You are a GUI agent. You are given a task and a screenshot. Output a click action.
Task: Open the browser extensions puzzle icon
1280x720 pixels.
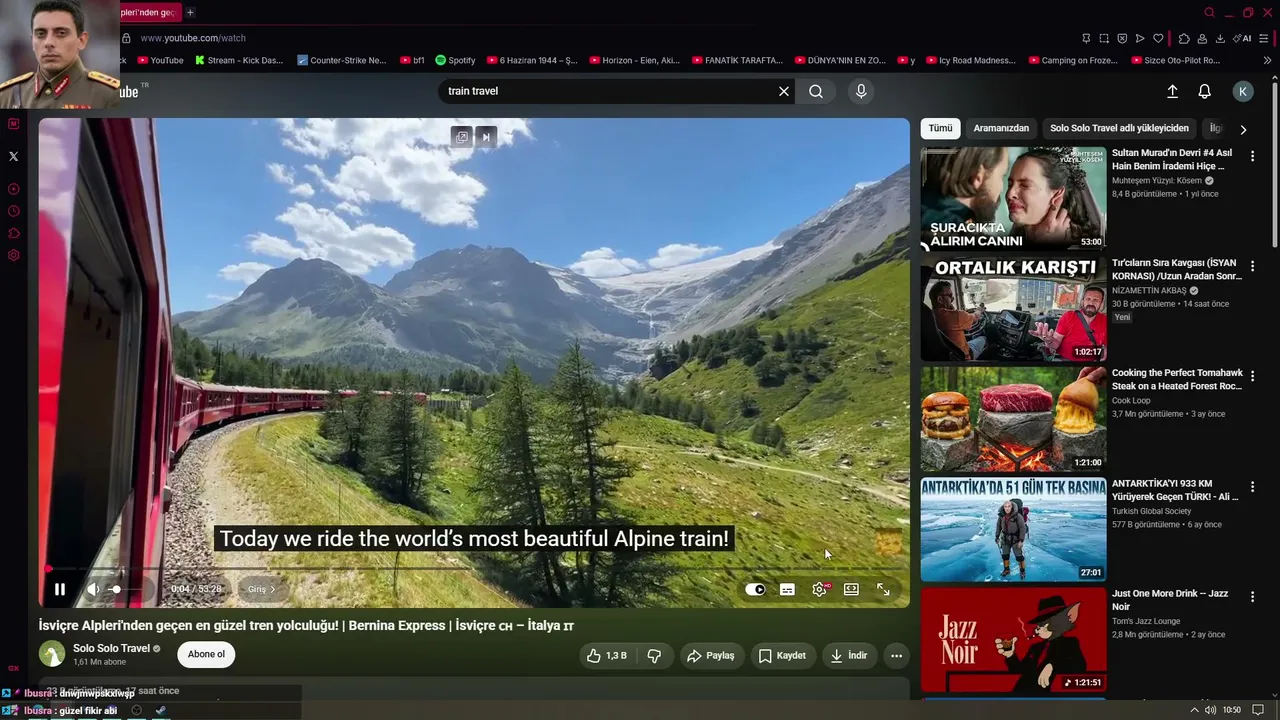coord(1184,38)
